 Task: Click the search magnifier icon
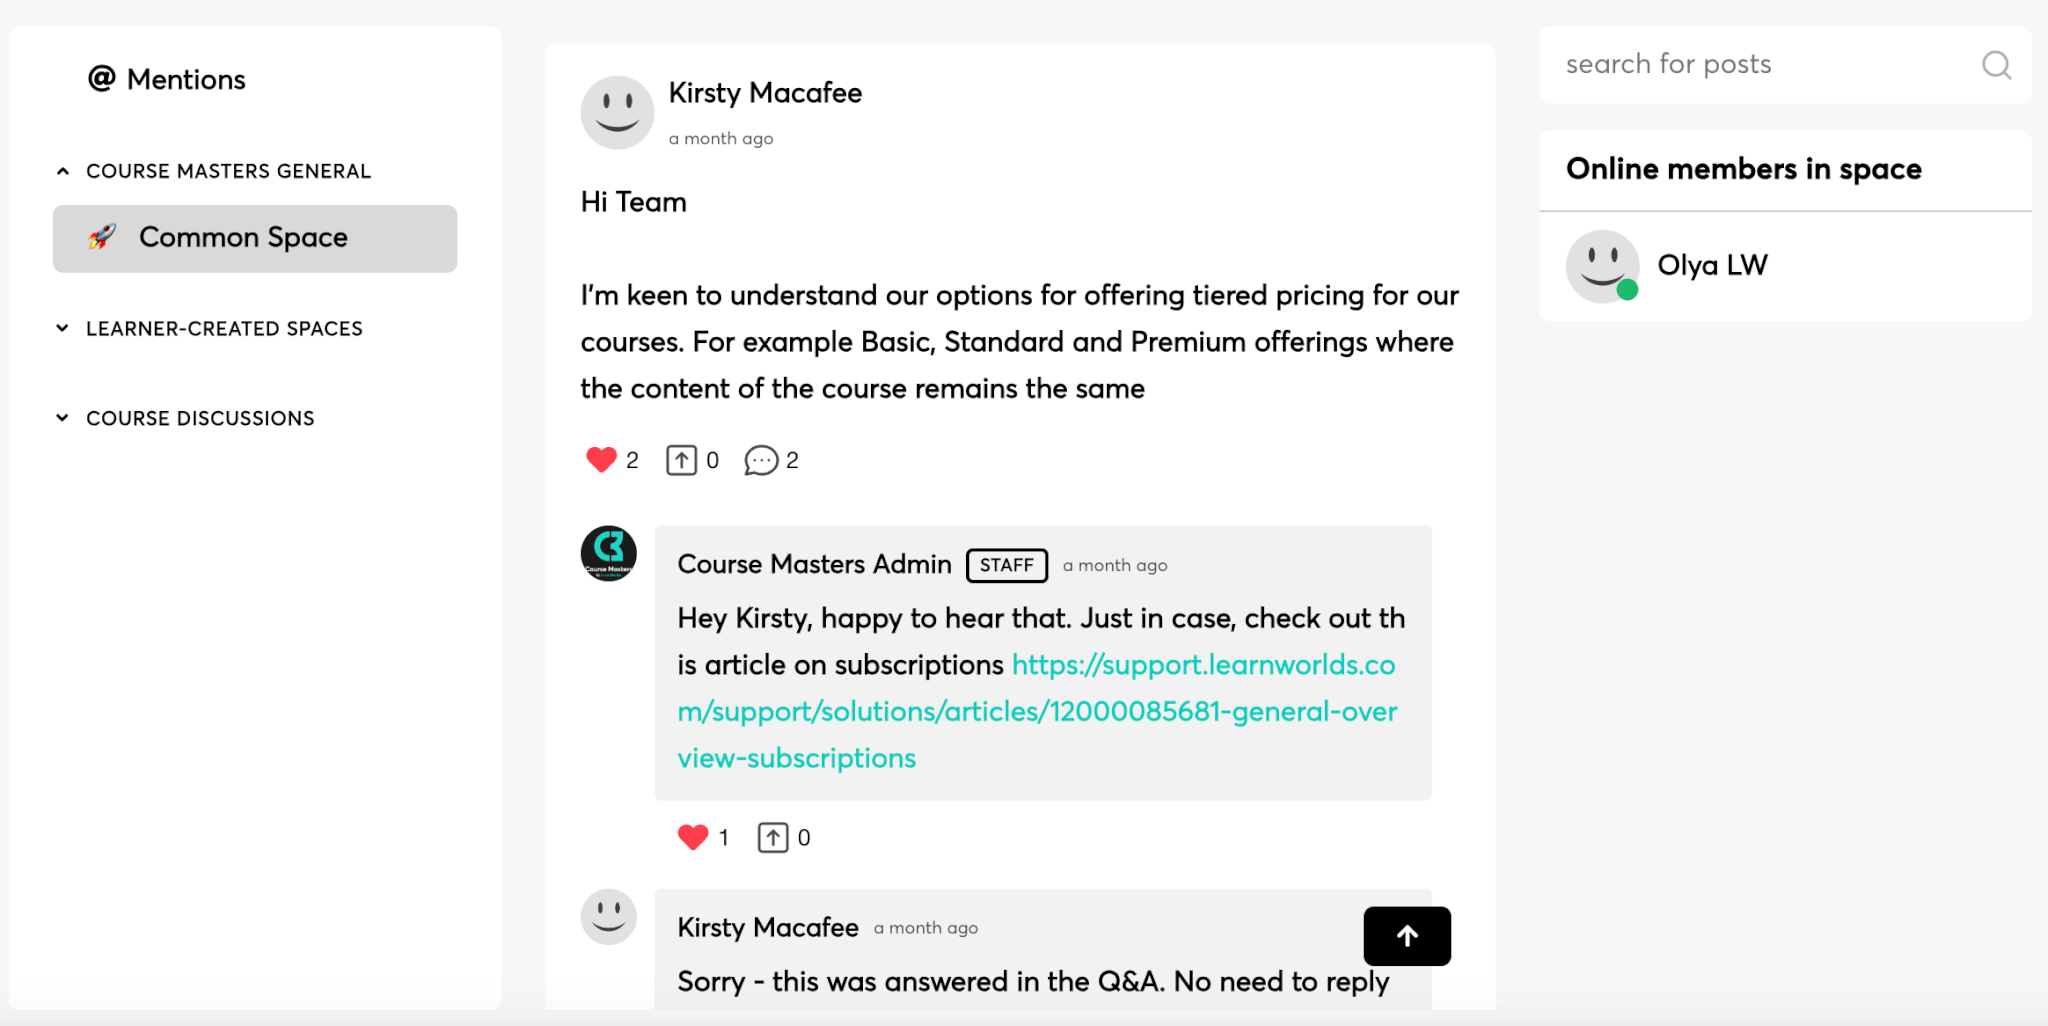point(1996,65)
